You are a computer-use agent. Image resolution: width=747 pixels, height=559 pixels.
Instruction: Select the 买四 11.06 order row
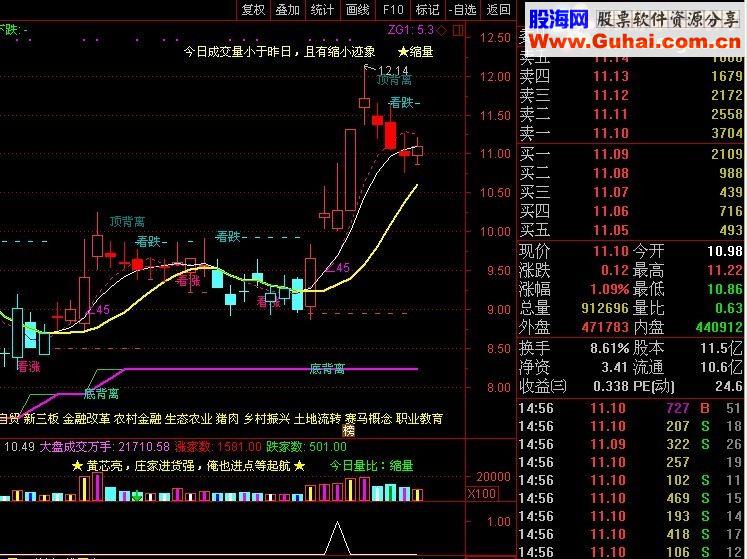point(631,211)
